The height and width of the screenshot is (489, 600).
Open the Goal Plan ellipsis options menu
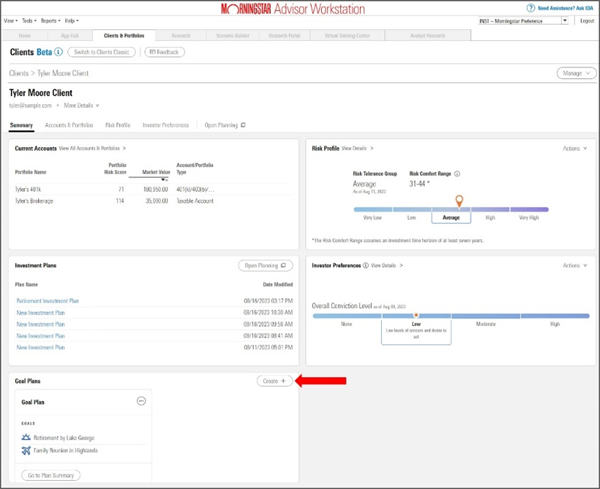[x=141, y=401]
